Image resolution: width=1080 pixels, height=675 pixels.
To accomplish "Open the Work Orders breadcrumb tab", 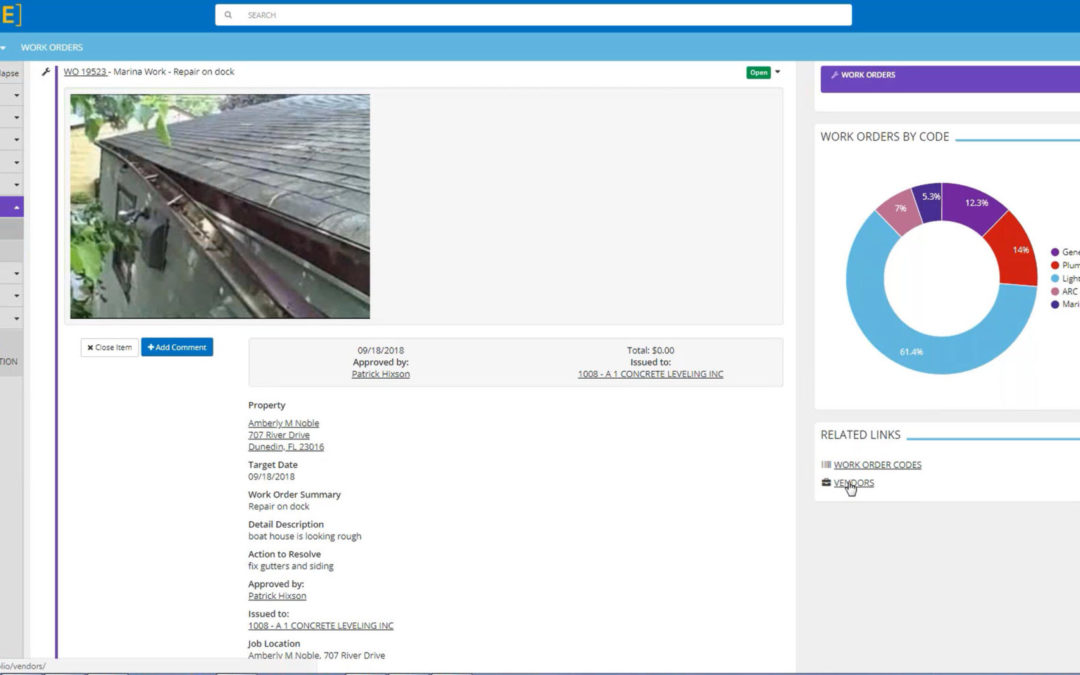I will [x=52, y=47].
